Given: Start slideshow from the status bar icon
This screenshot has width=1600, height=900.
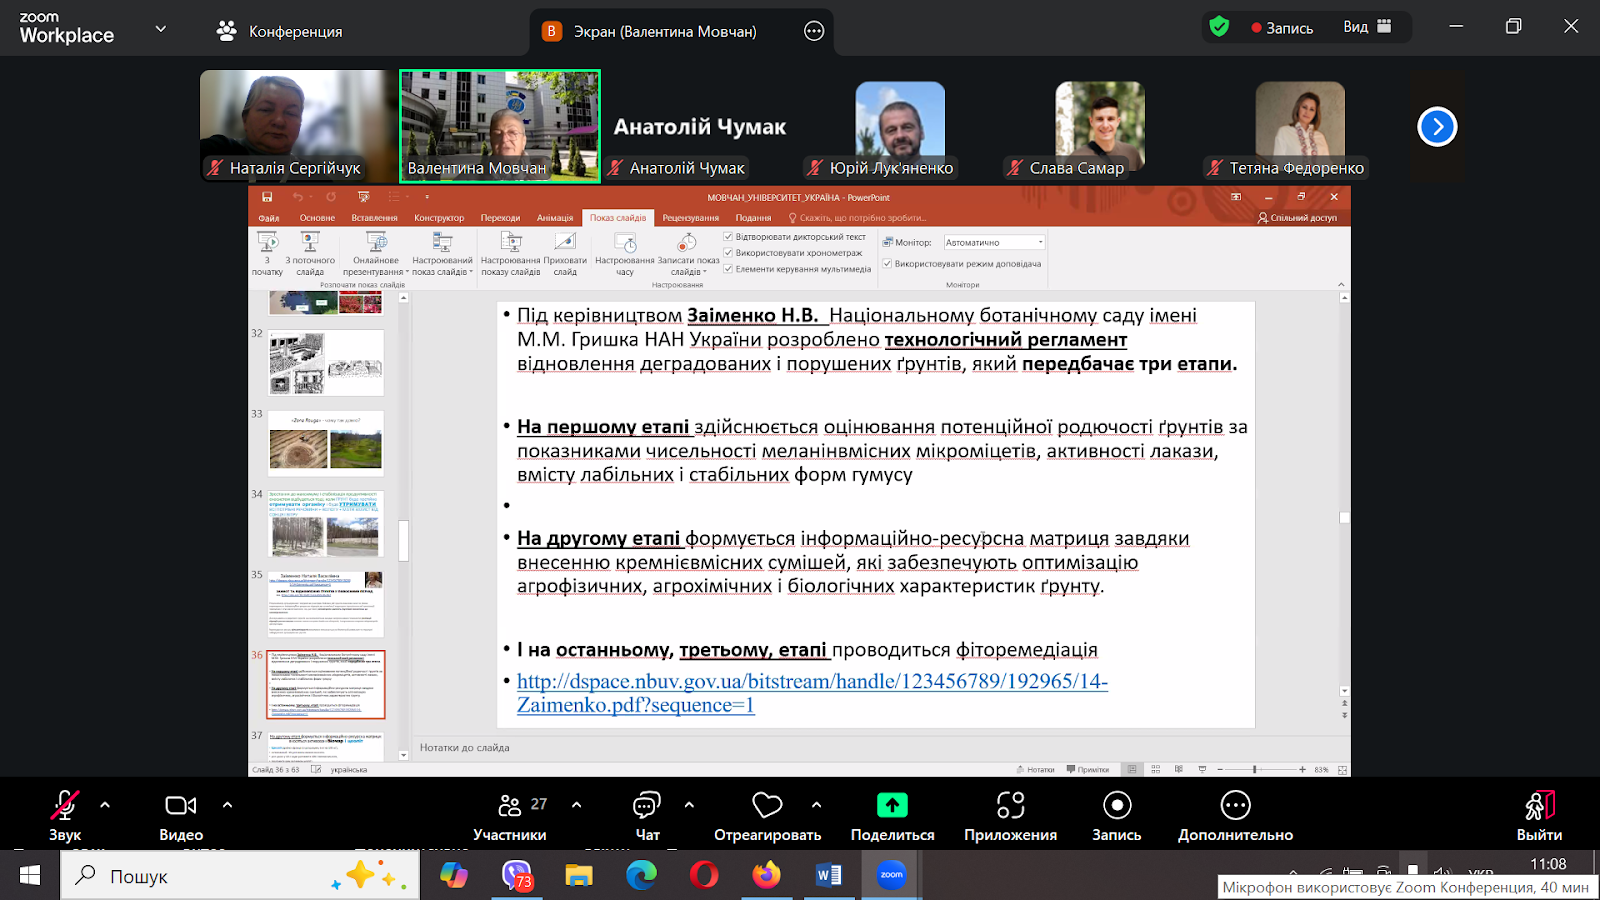Looking at the screenshot, I should tap(1202, 770).
